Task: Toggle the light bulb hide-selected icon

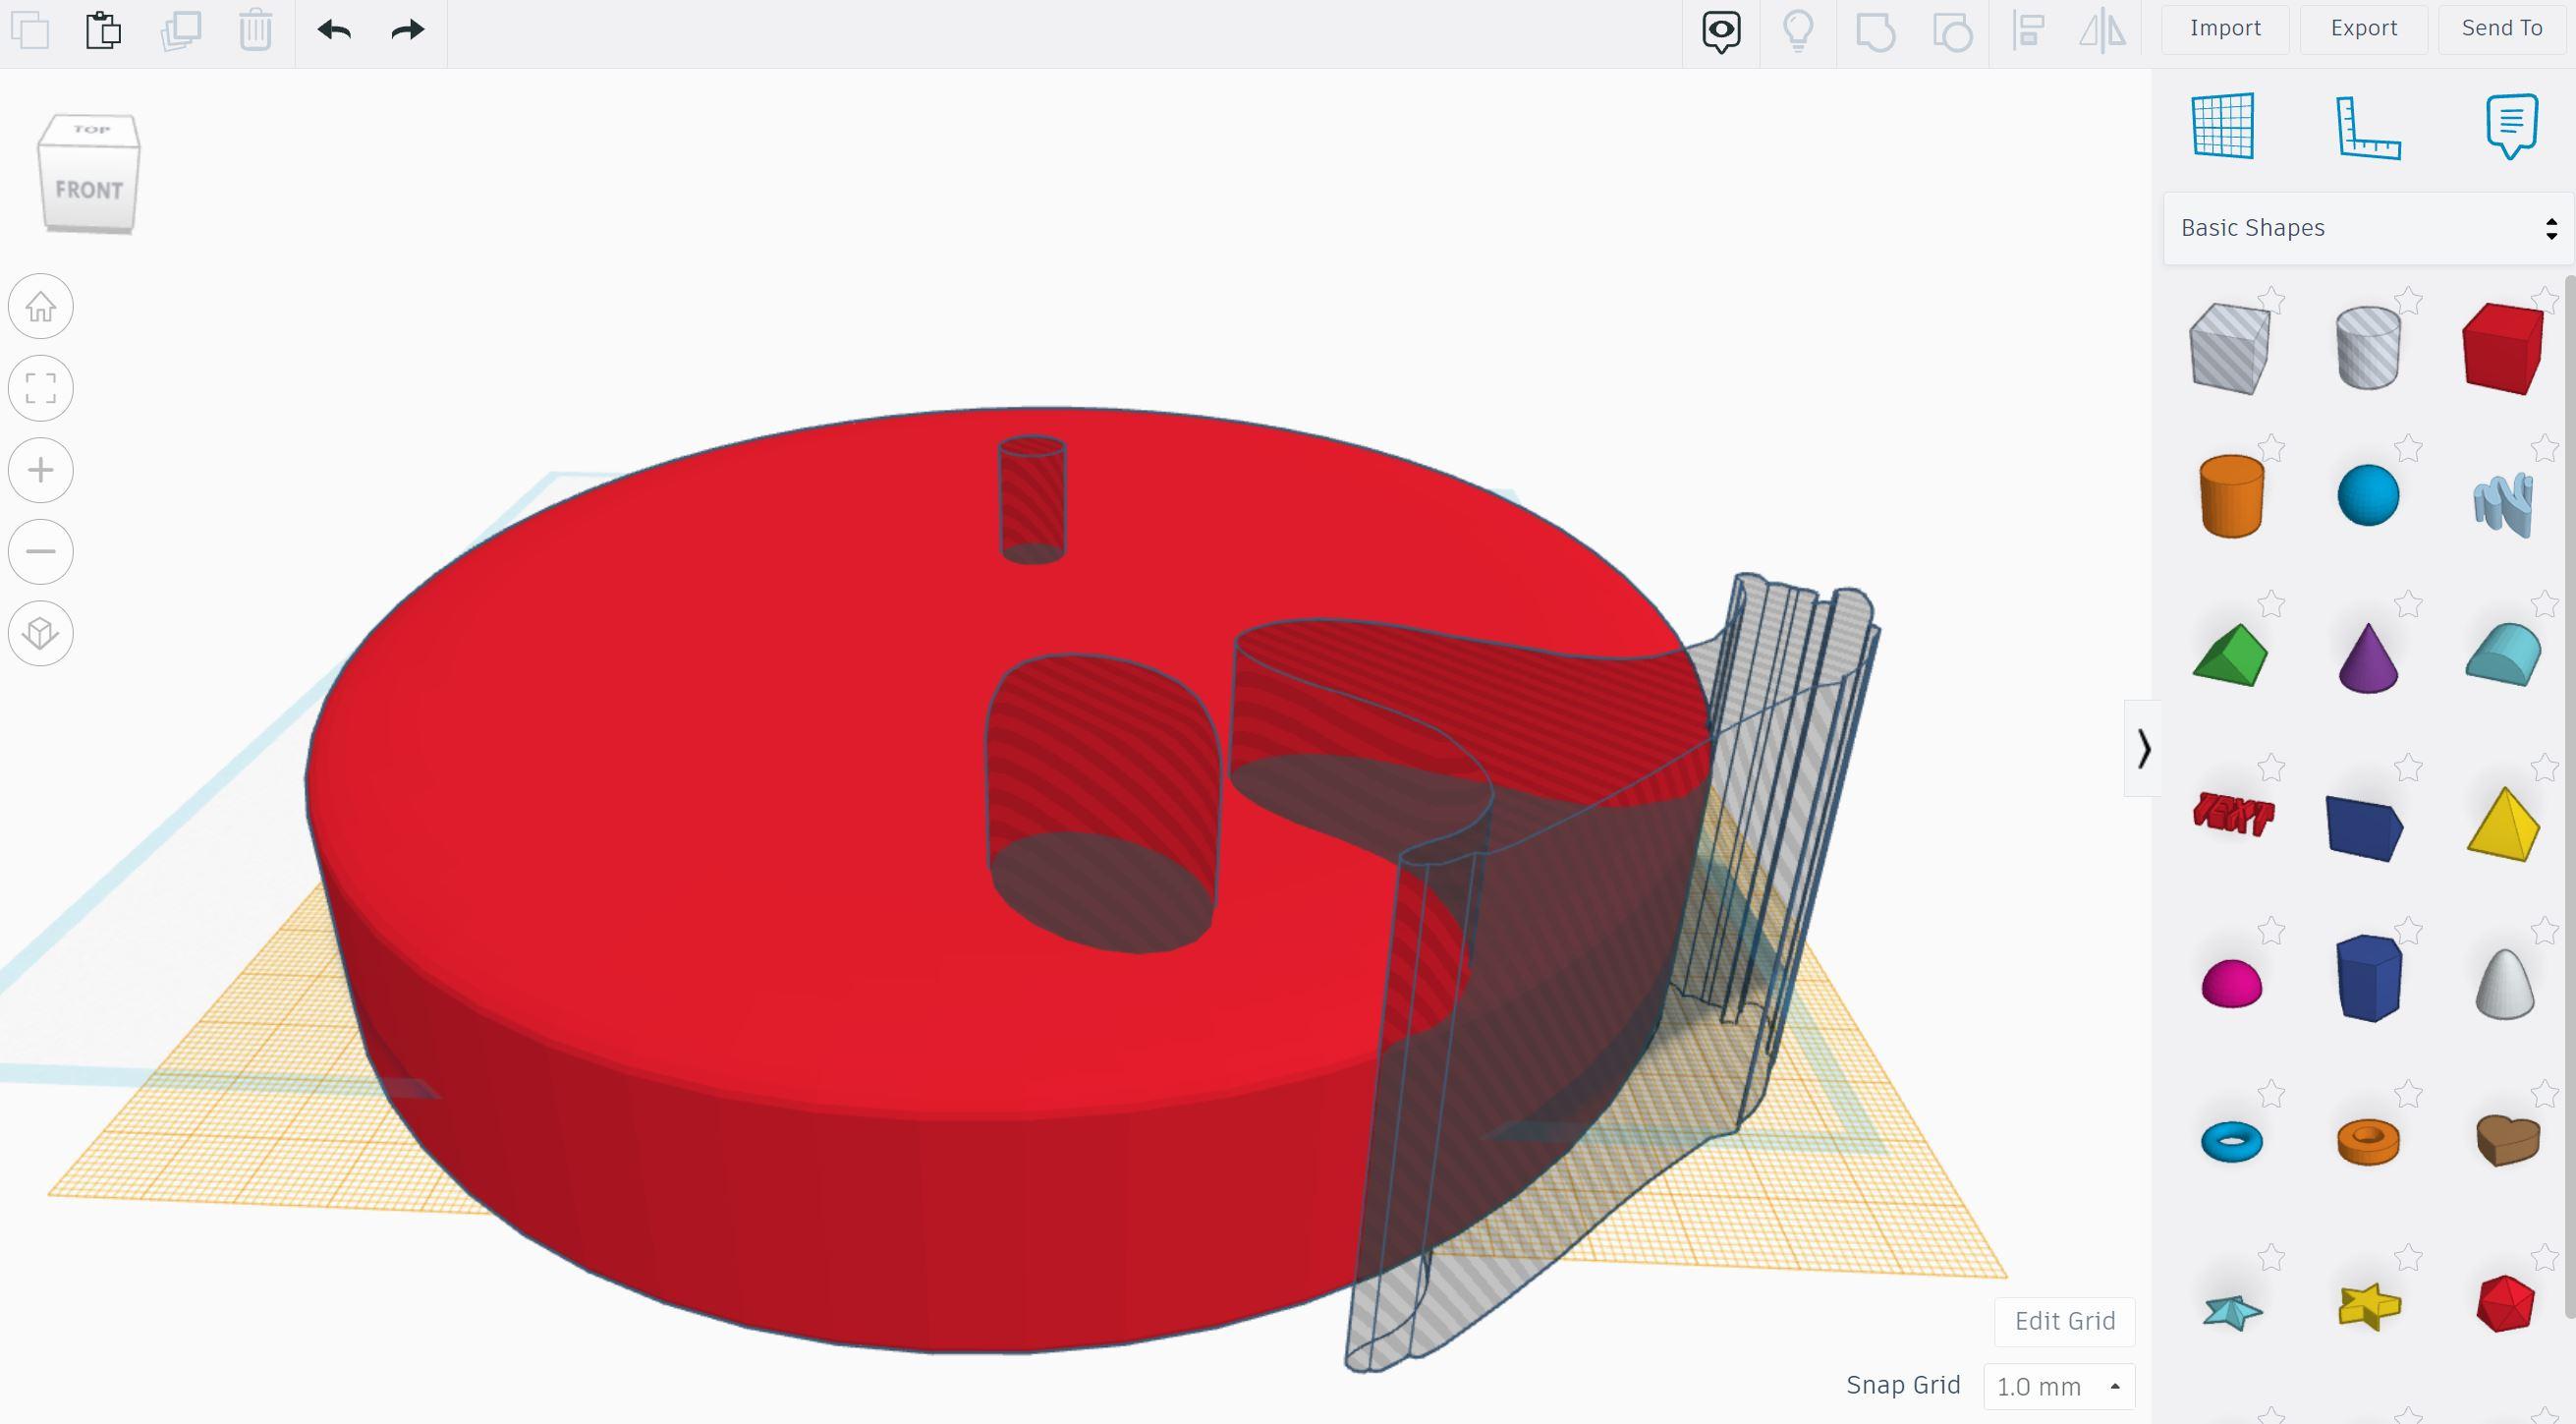Action: [1798, 31]
